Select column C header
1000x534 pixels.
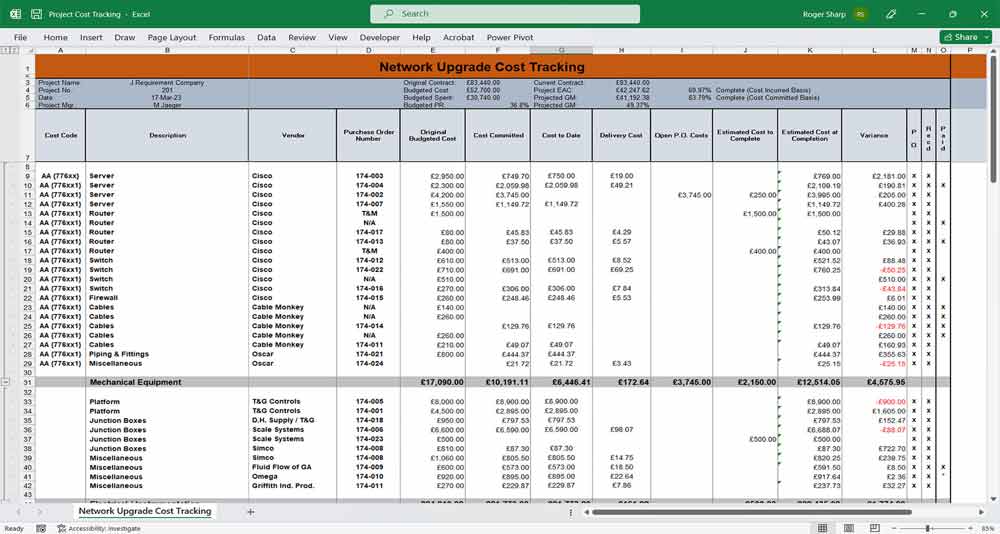pos(293,50)
